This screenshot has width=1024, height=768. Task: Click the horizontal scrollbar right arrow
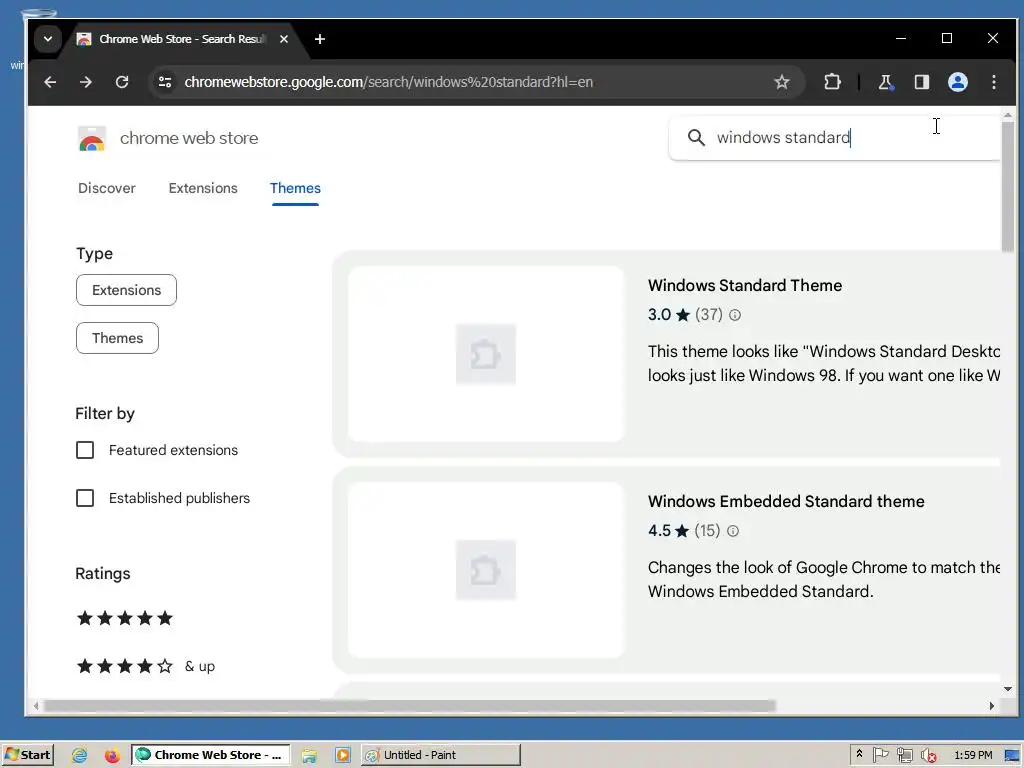pos(991,706)
